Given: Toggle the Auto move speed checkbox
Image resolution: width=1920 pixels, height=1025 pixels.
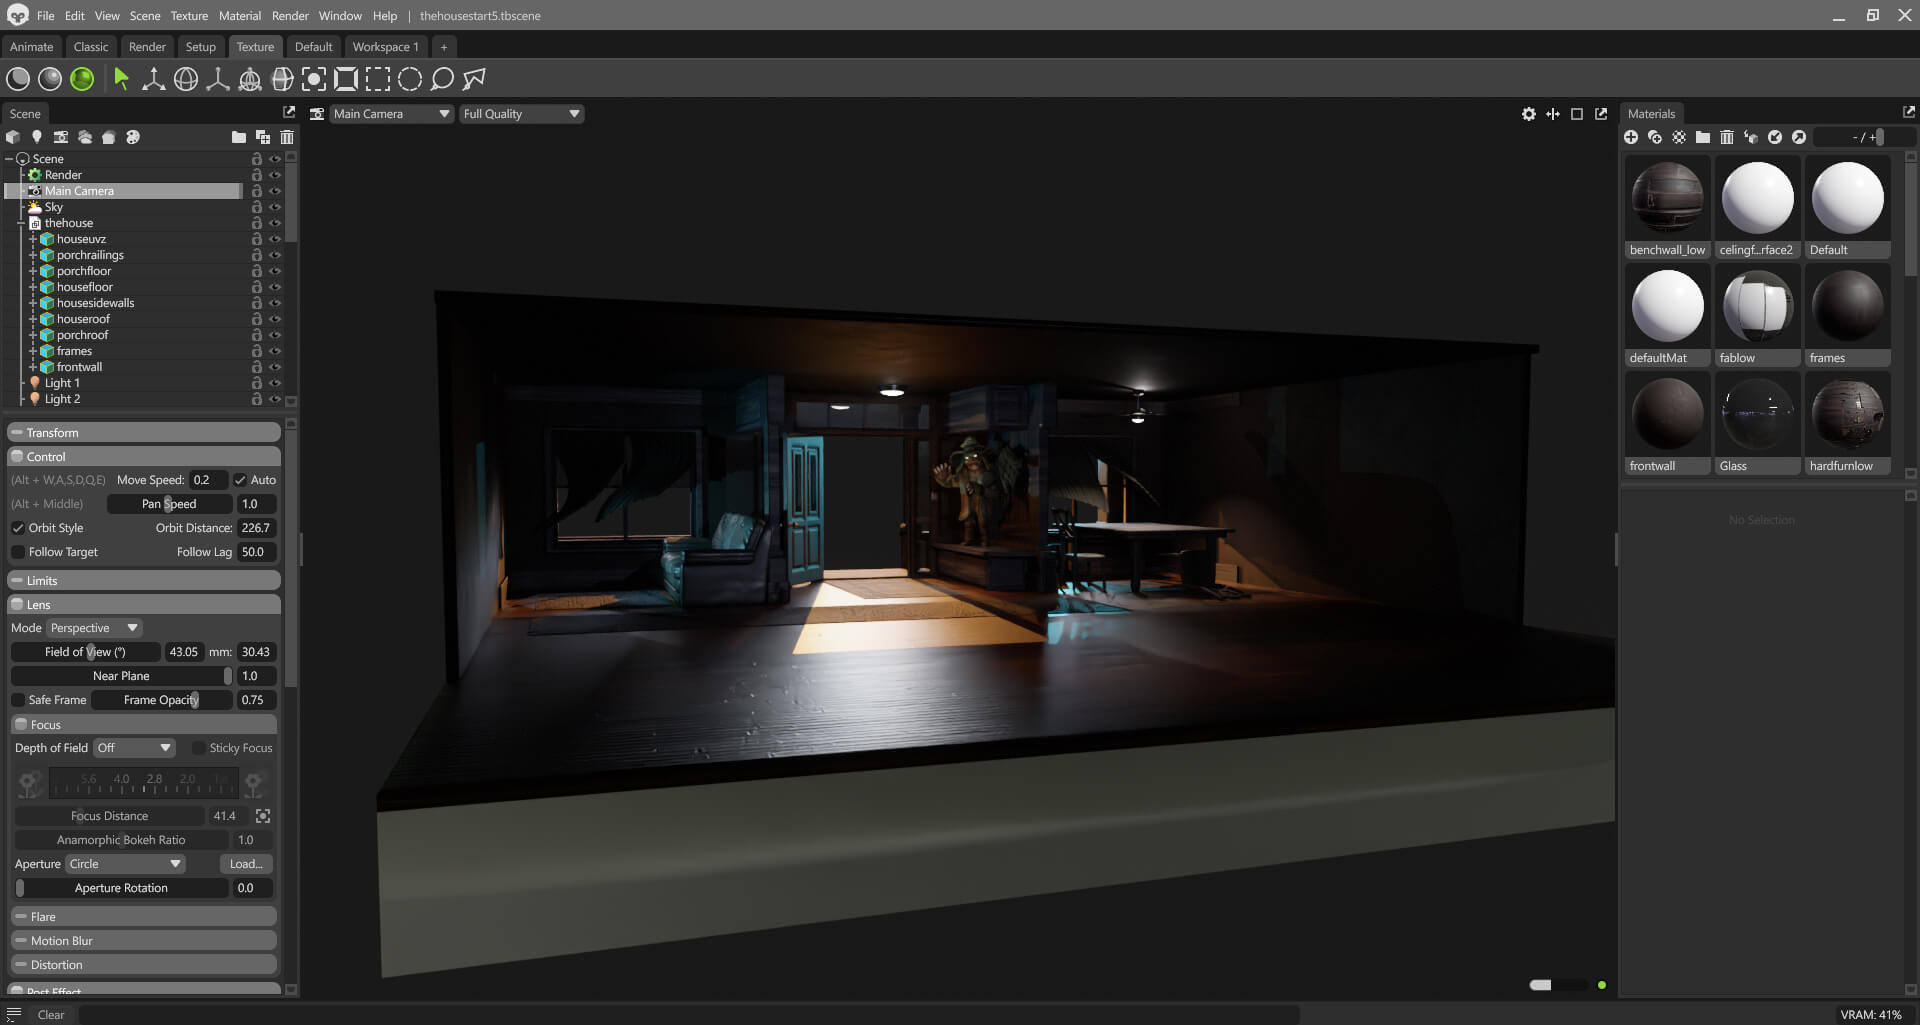Looking at the screenshot, I should pos(240,480).
